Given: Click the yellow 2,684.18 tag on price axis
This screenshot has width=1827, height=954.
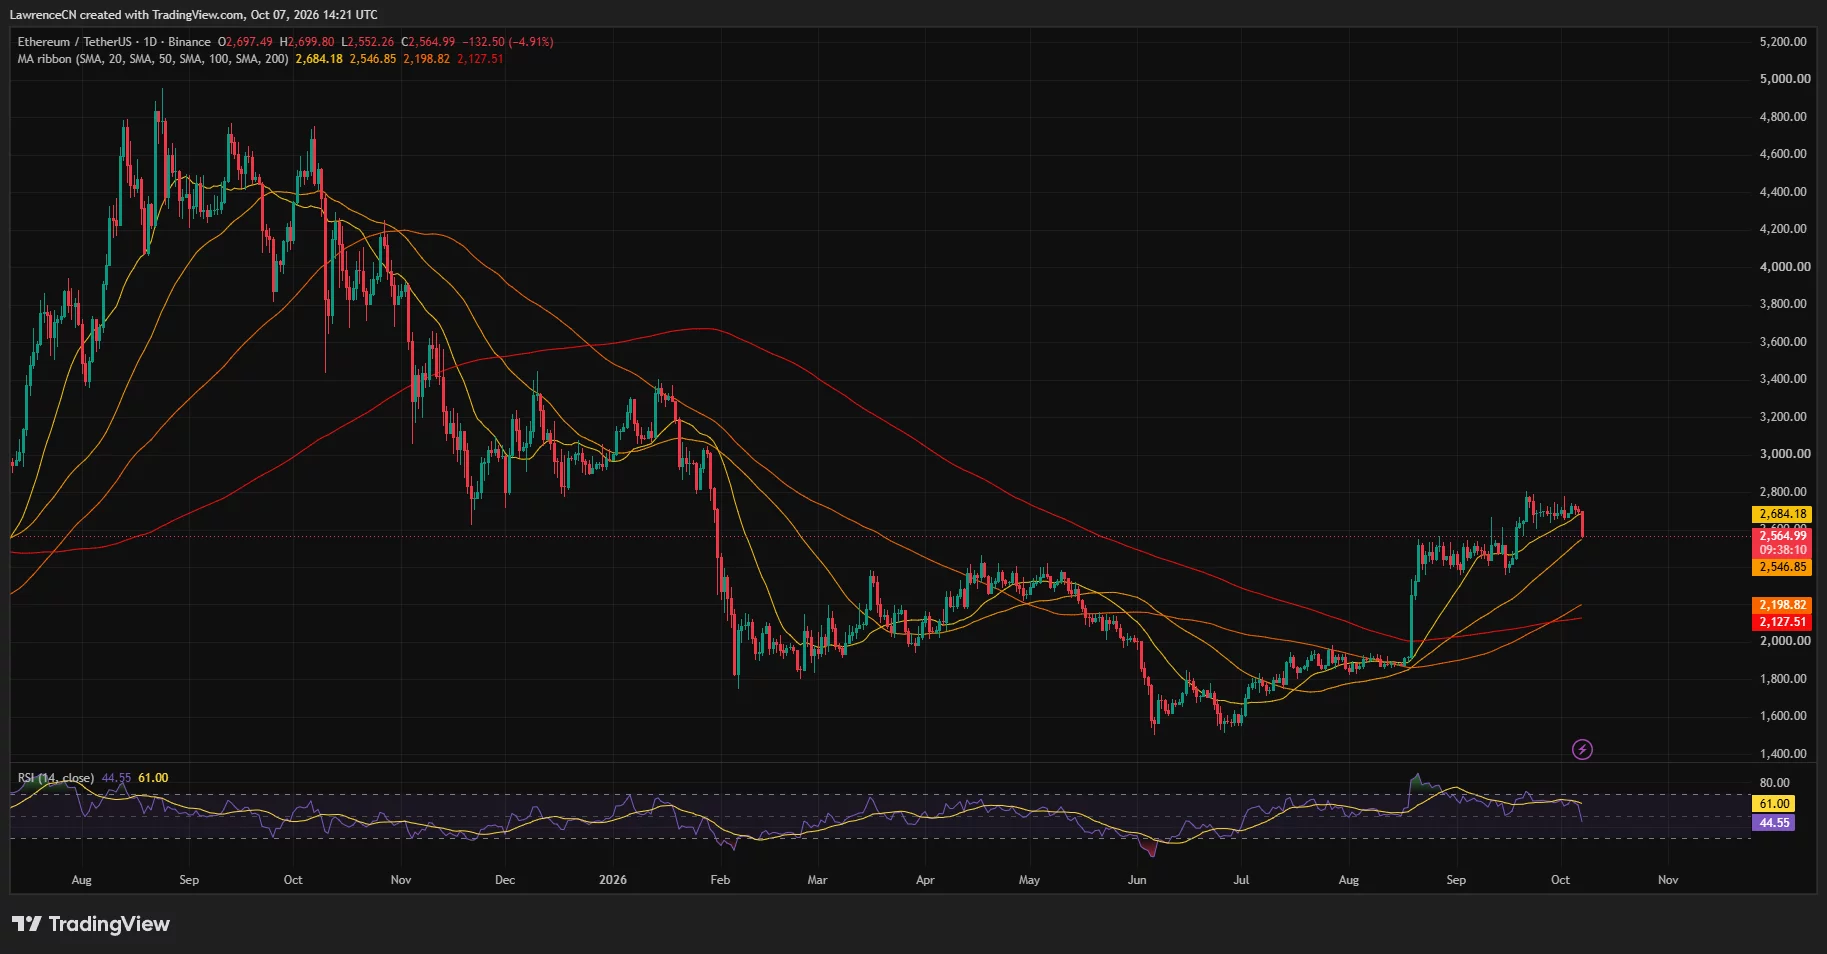Looking at the screenshot, I should [1783, 514].
